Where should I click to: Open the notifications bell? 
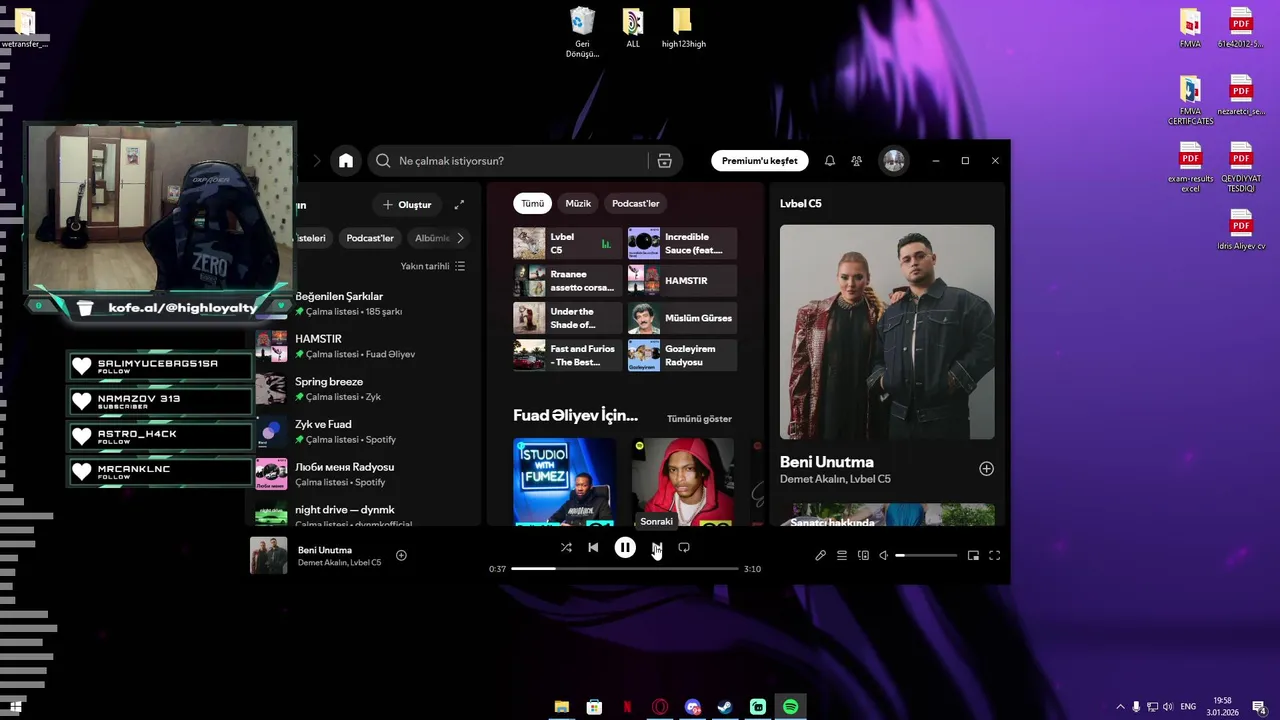pyautogui.click(x=829, y=161)
